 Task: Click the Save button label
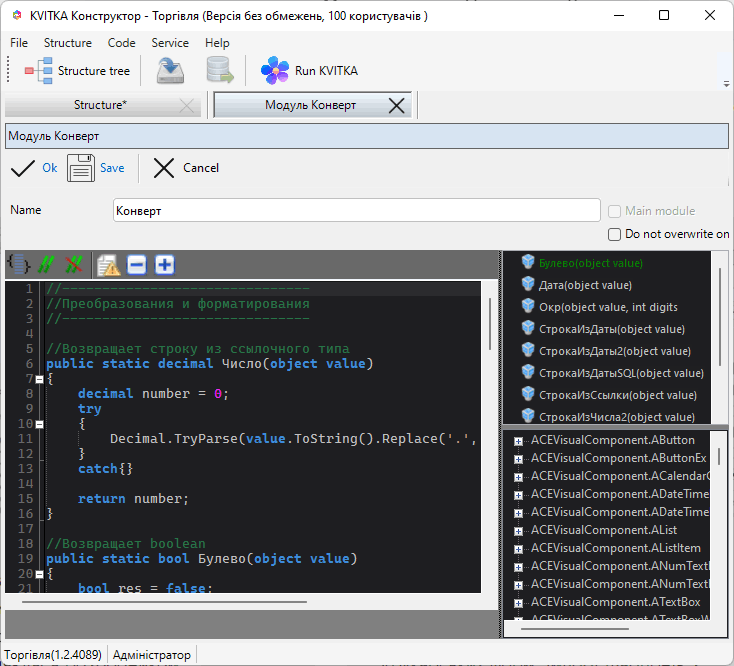pyautogui.click(x=112, y=168)
